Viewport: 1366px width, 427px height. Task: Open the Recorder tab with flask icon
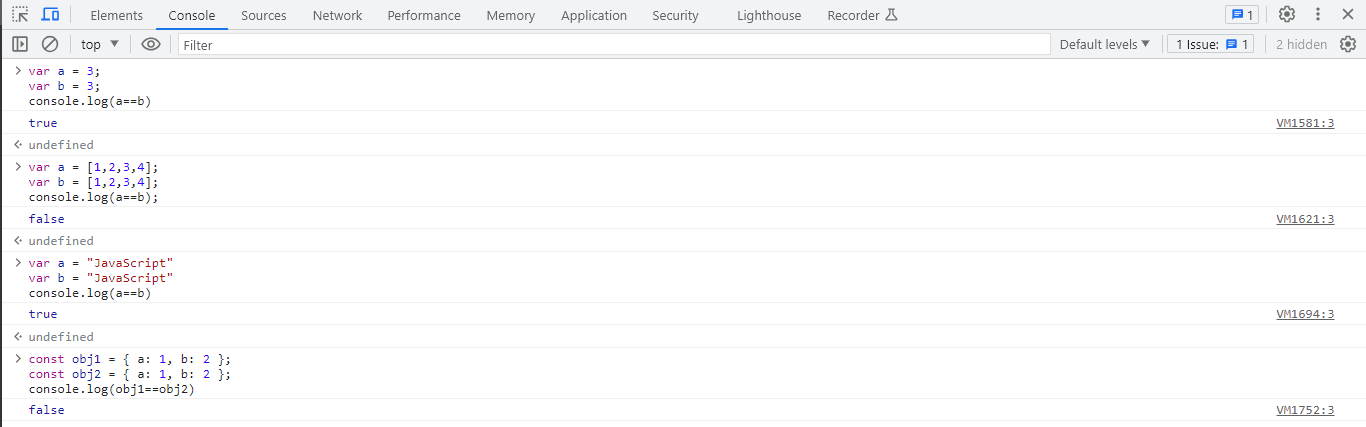[862, 15]
